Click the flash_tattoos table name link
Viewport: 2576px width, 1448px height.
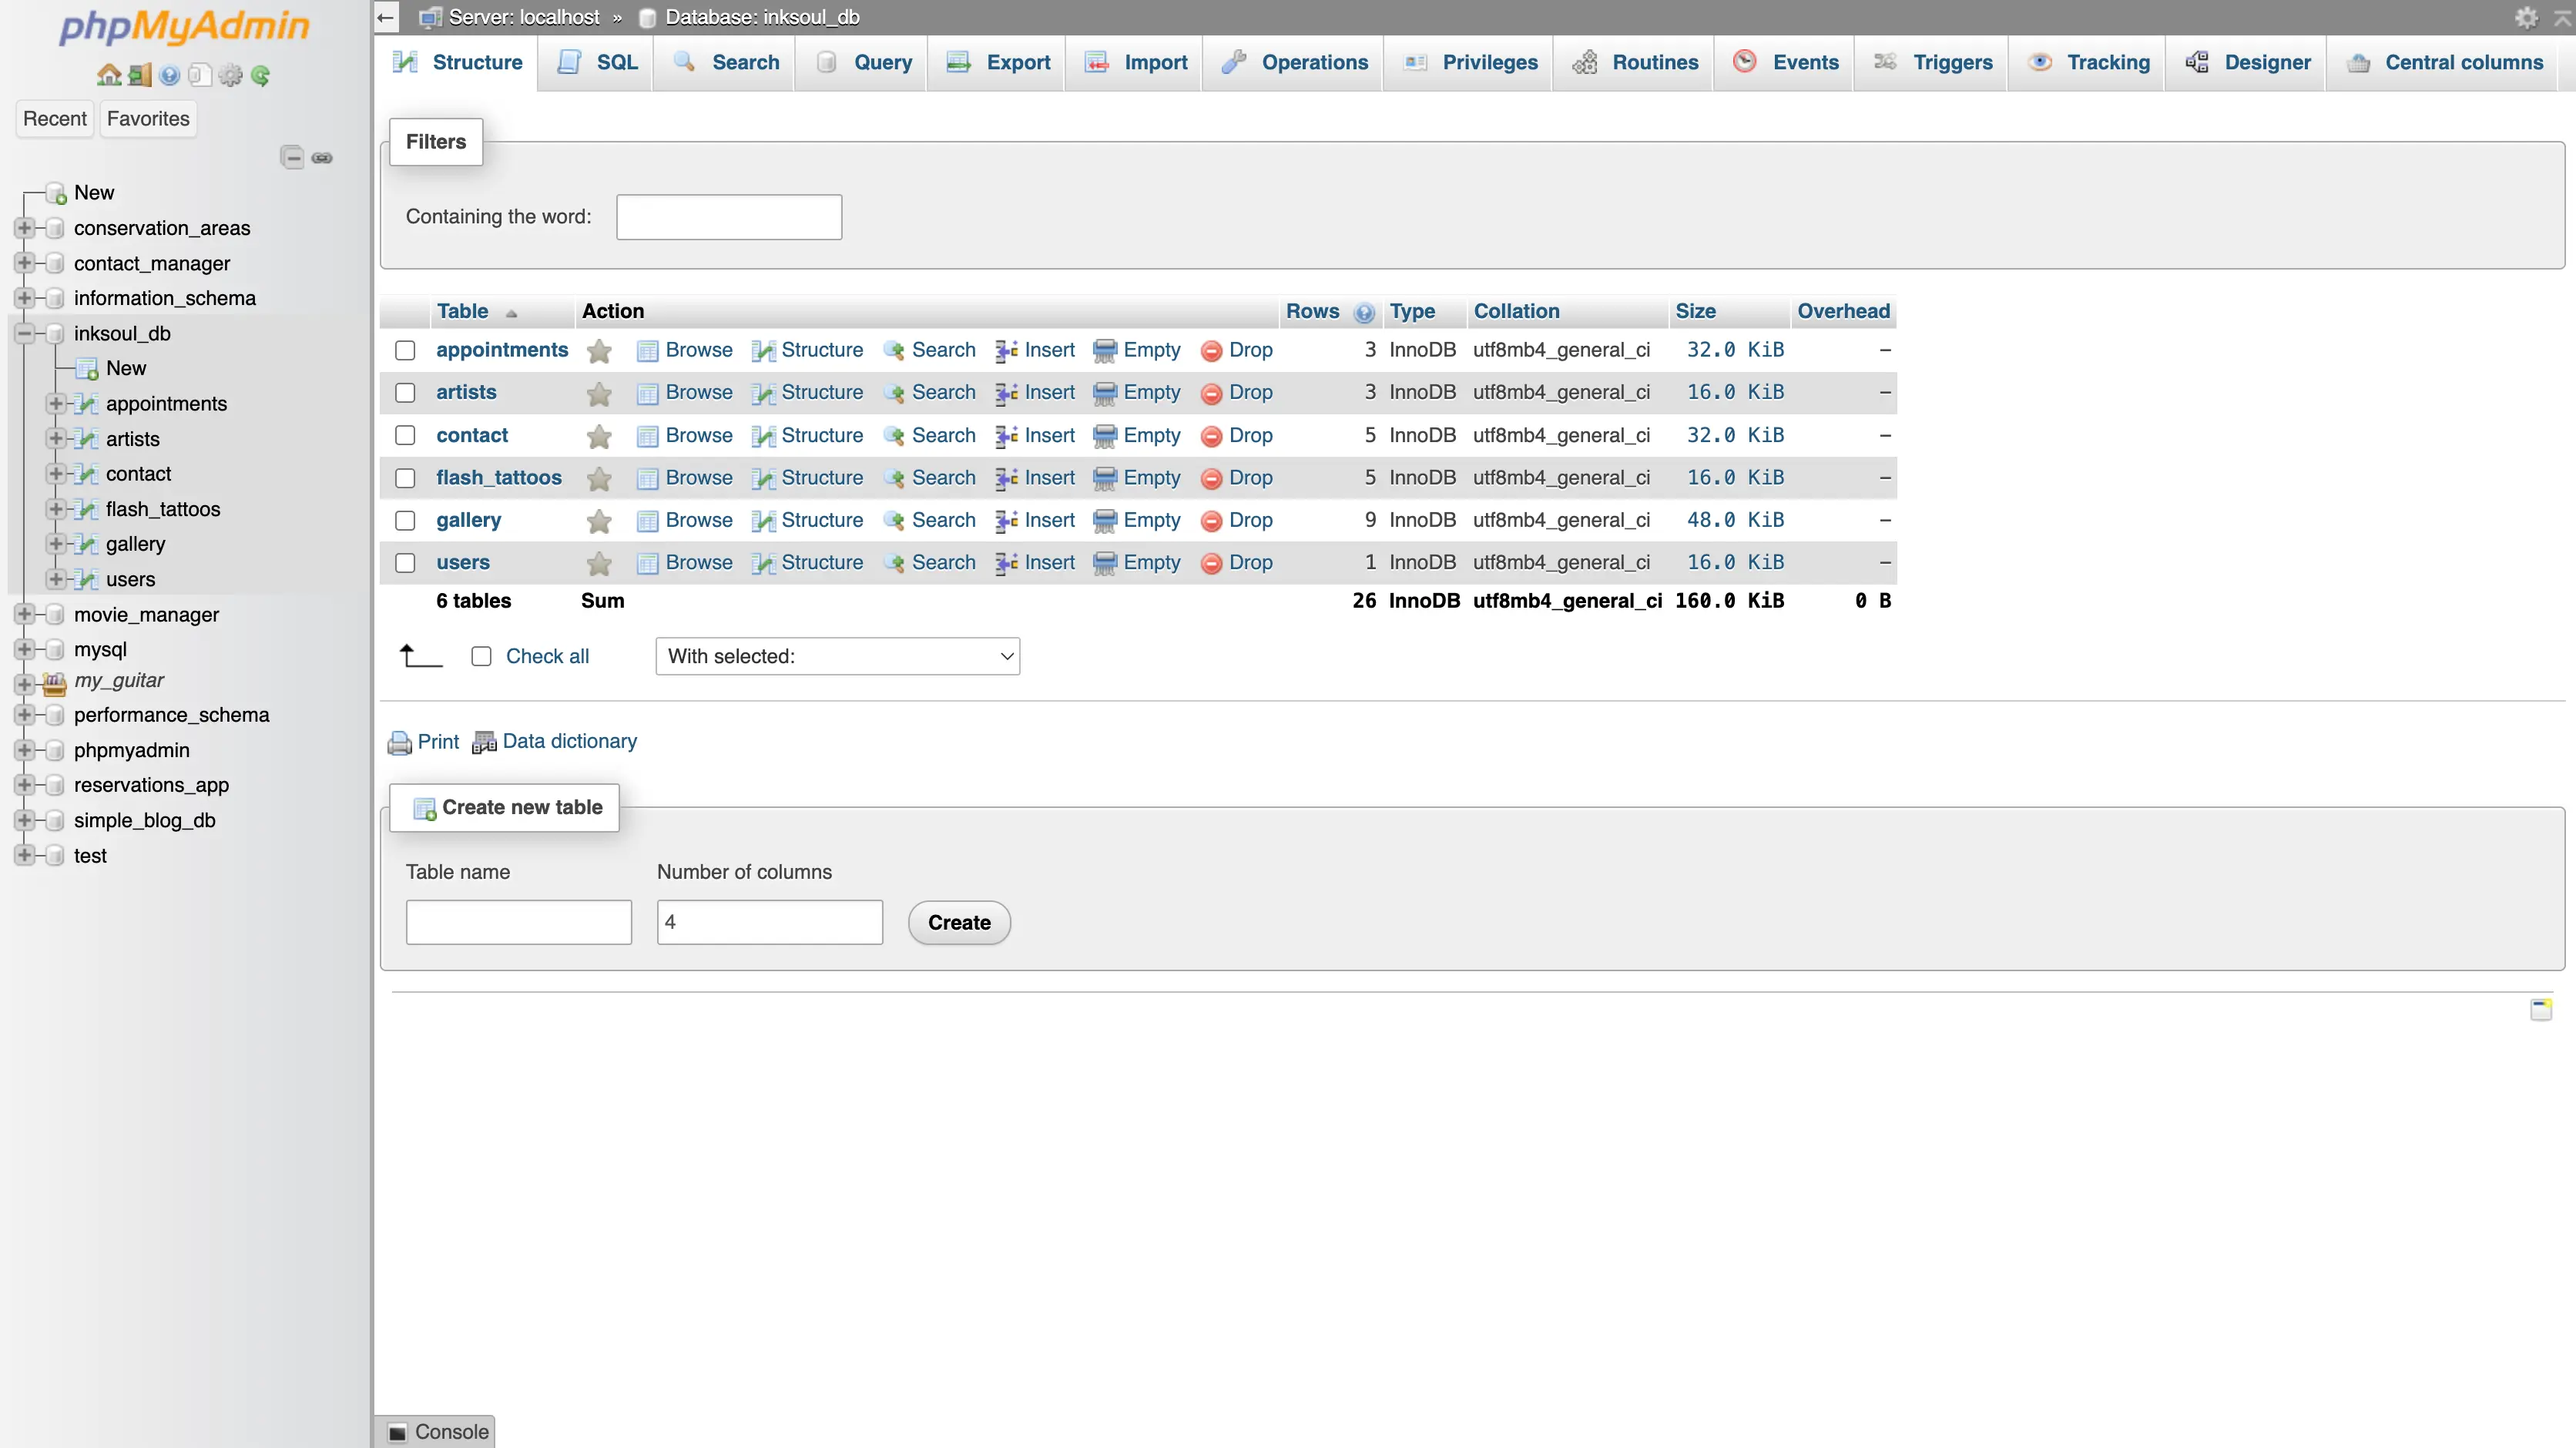499,478
